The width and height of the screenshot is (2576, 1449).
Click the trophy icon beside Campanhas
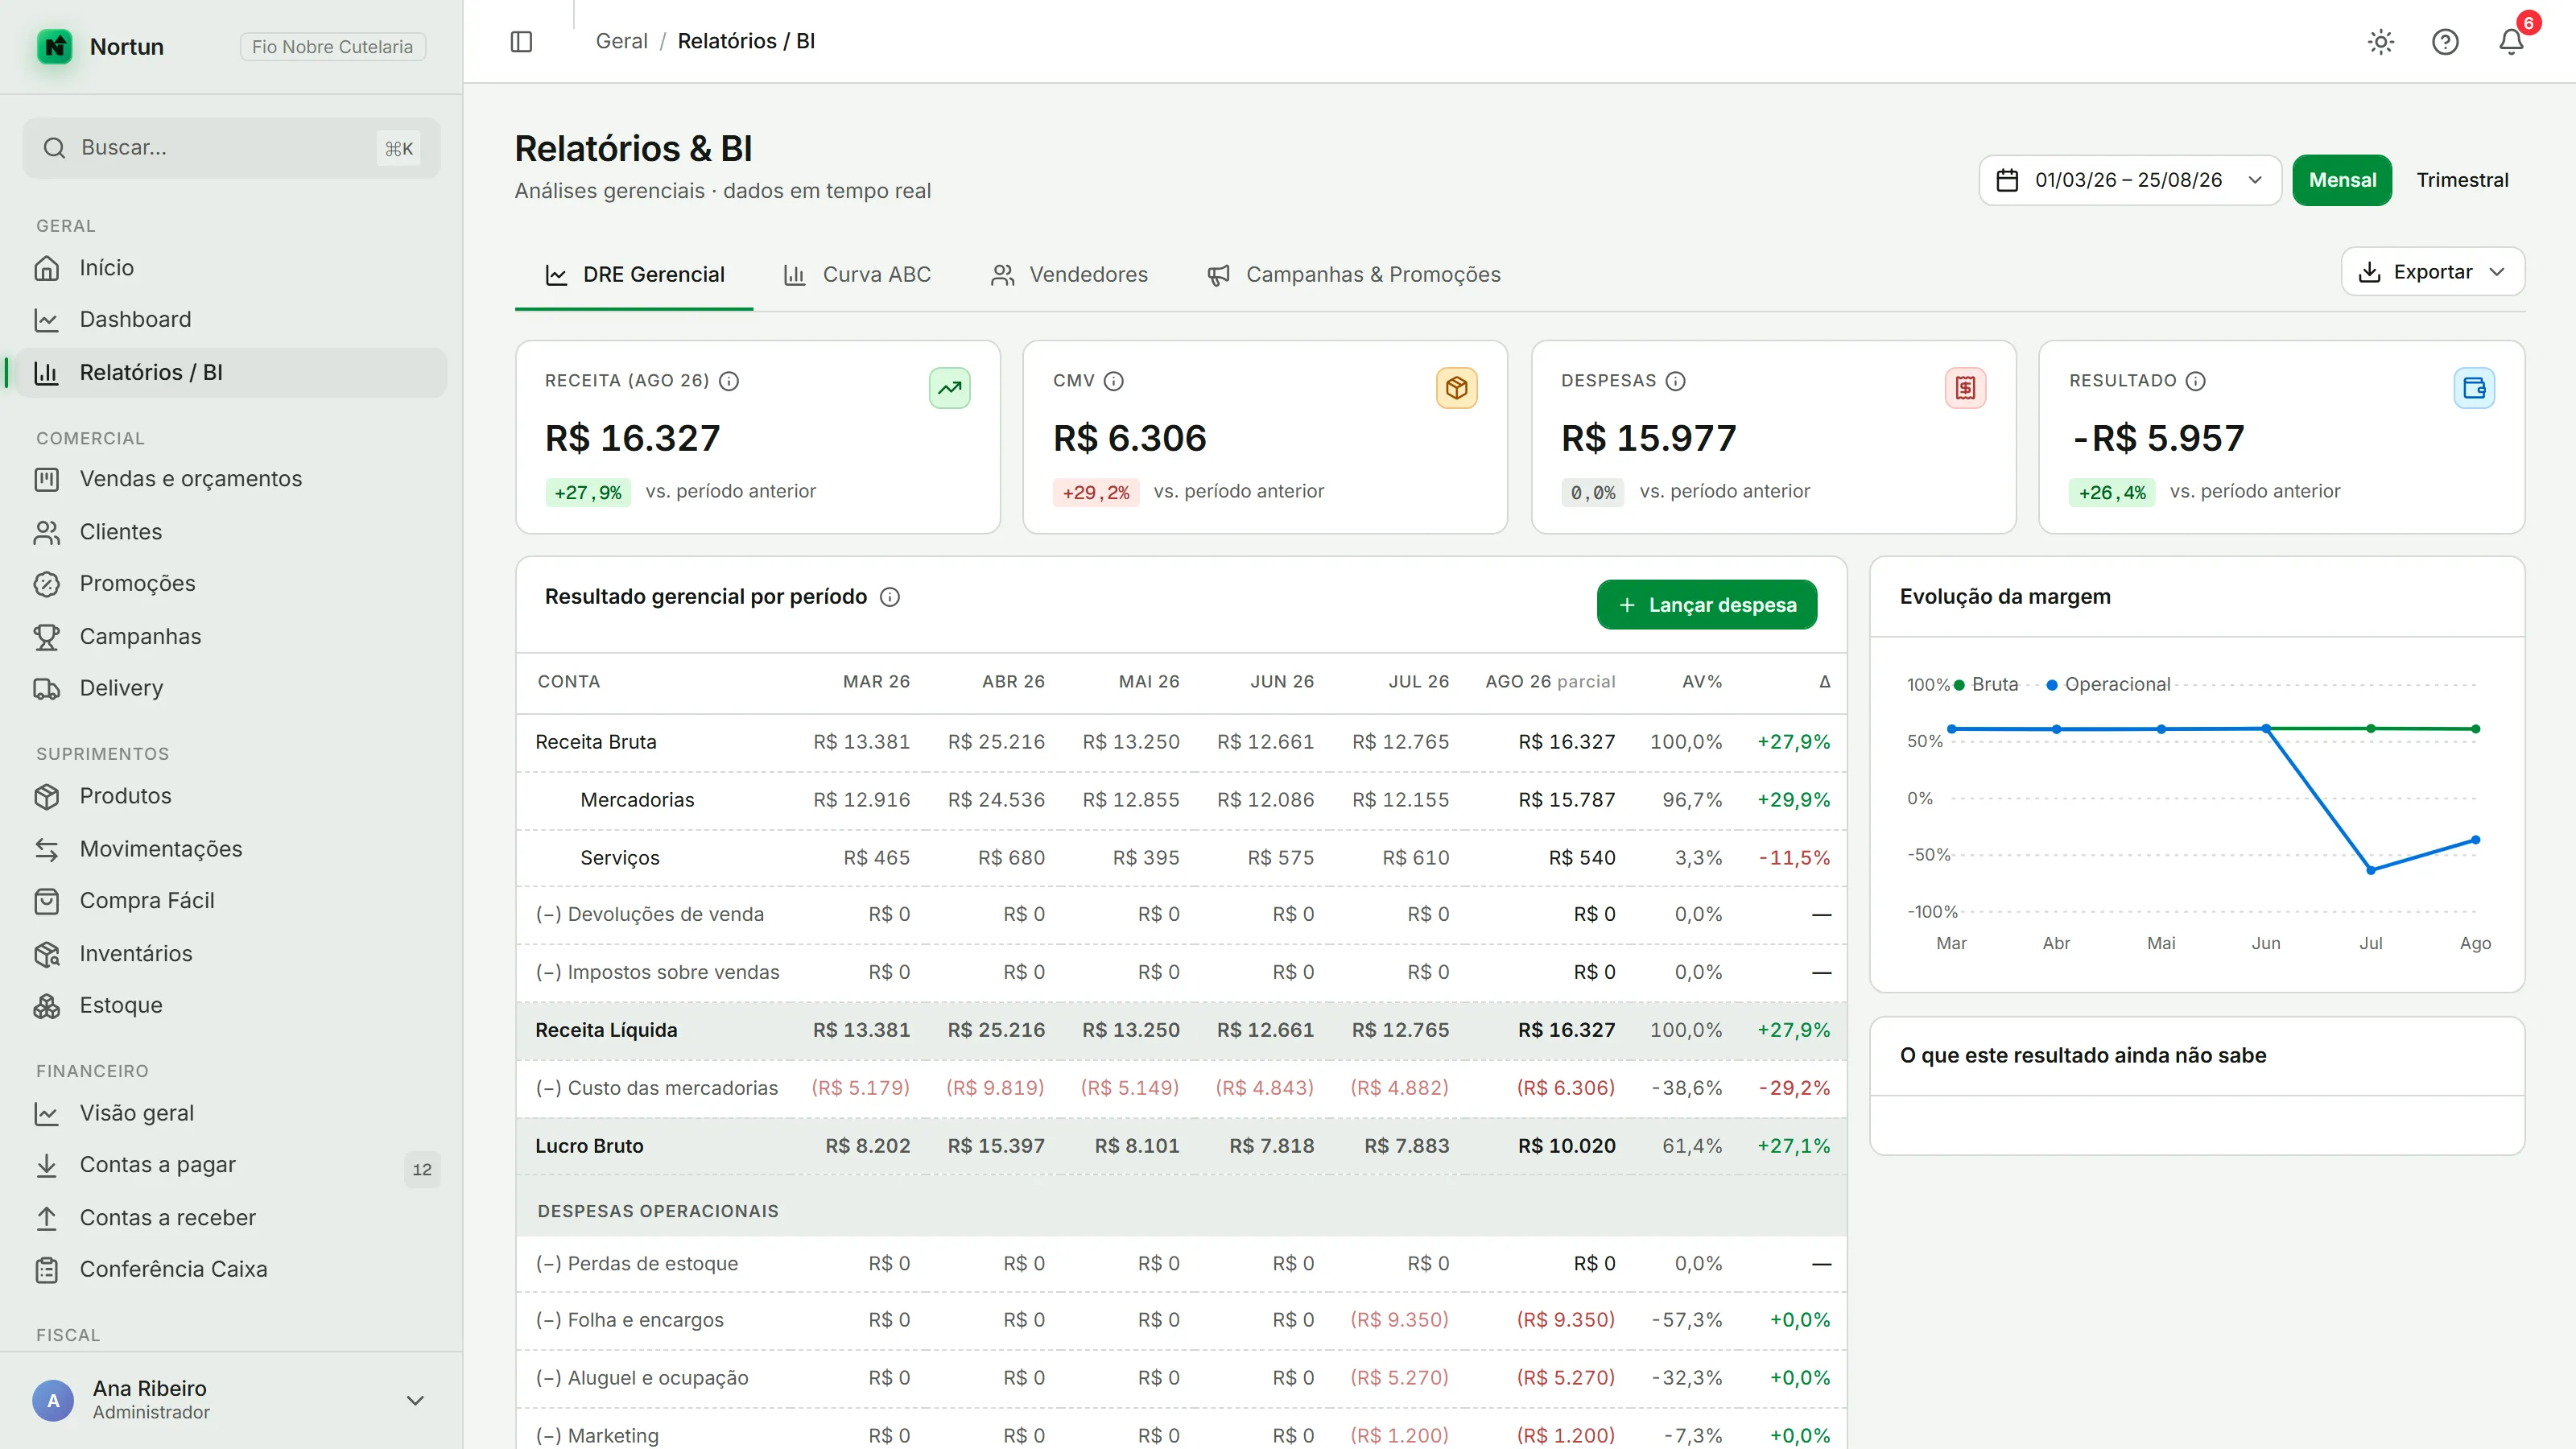point(46,637)
